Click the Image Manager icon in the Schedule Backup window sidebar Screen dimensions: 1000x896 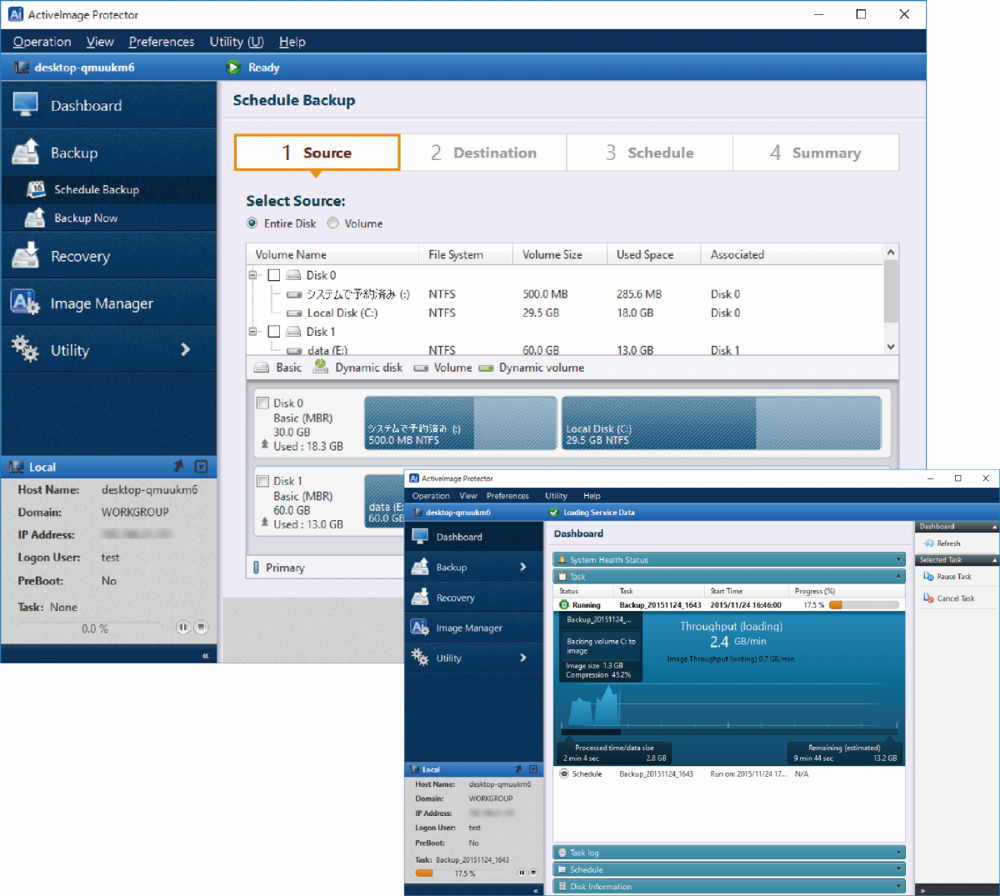25,302
